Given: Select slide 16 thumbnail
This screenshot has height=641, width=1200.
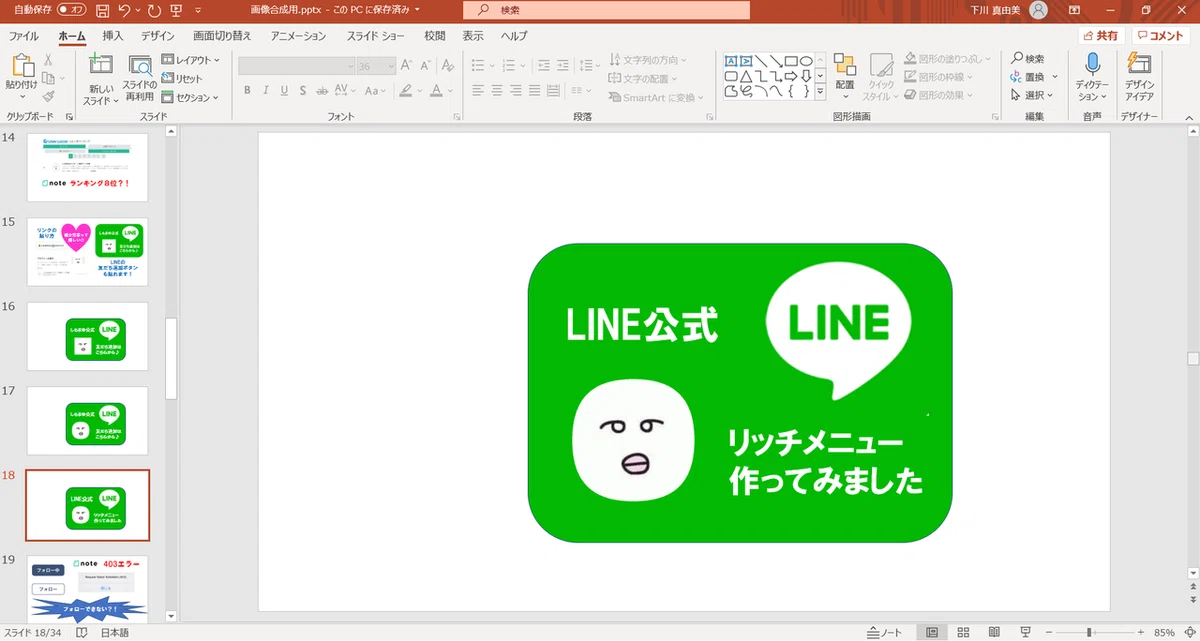Looking at the screenshot, I should [x=87, y=337].
